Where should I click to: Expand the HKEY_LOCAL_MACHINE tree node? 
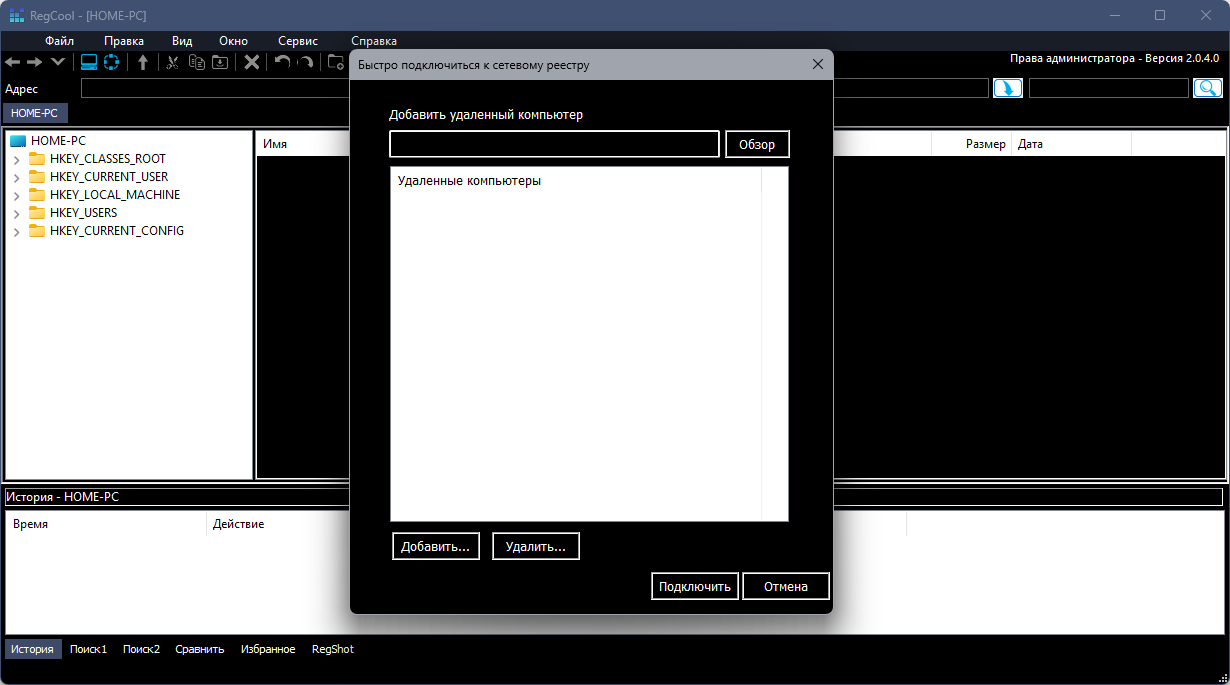(17, 195)
